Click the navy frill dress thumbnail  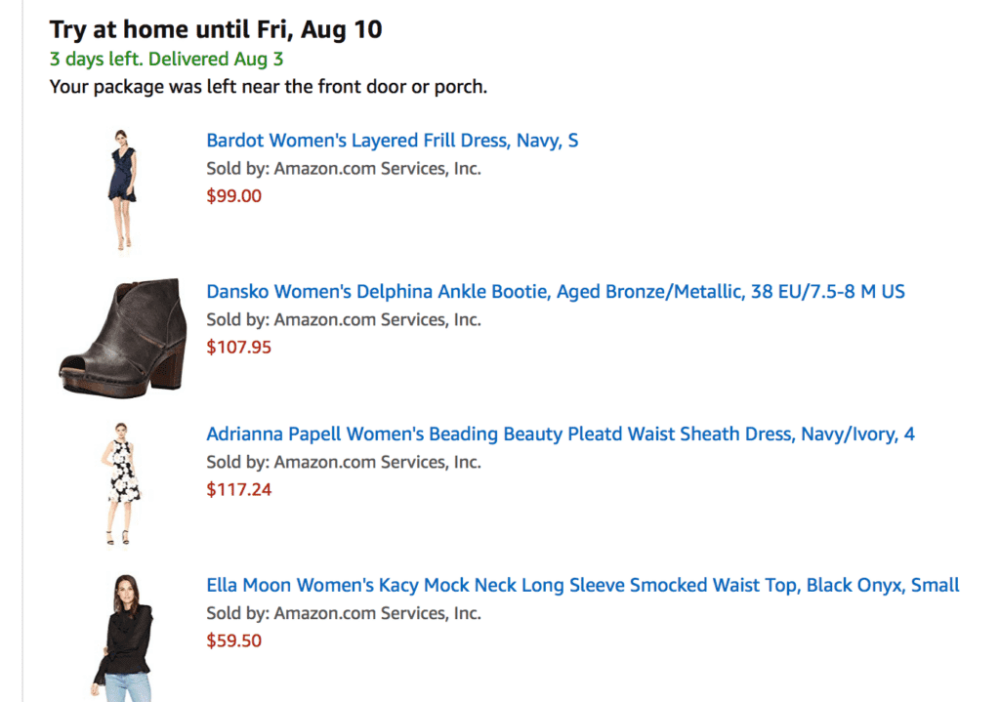pos(121,186)
